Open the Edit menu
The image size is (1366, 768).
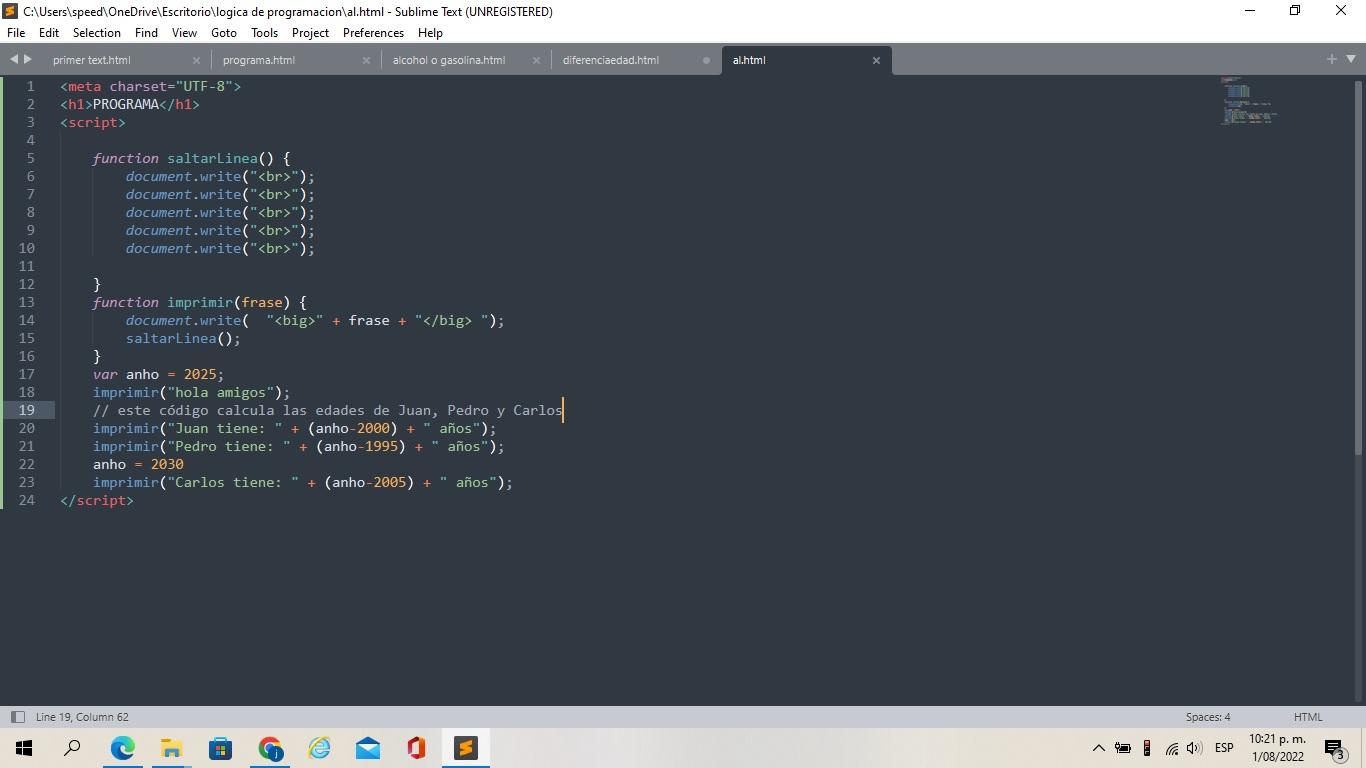(48, 33)
